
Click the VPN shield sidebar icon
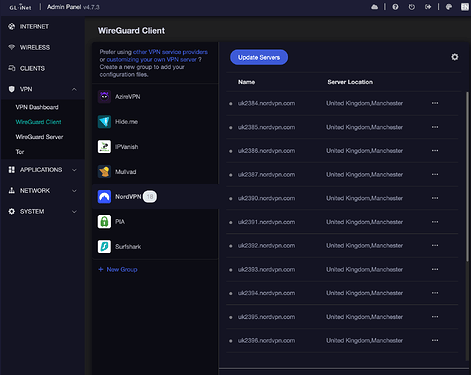(12, 89)
